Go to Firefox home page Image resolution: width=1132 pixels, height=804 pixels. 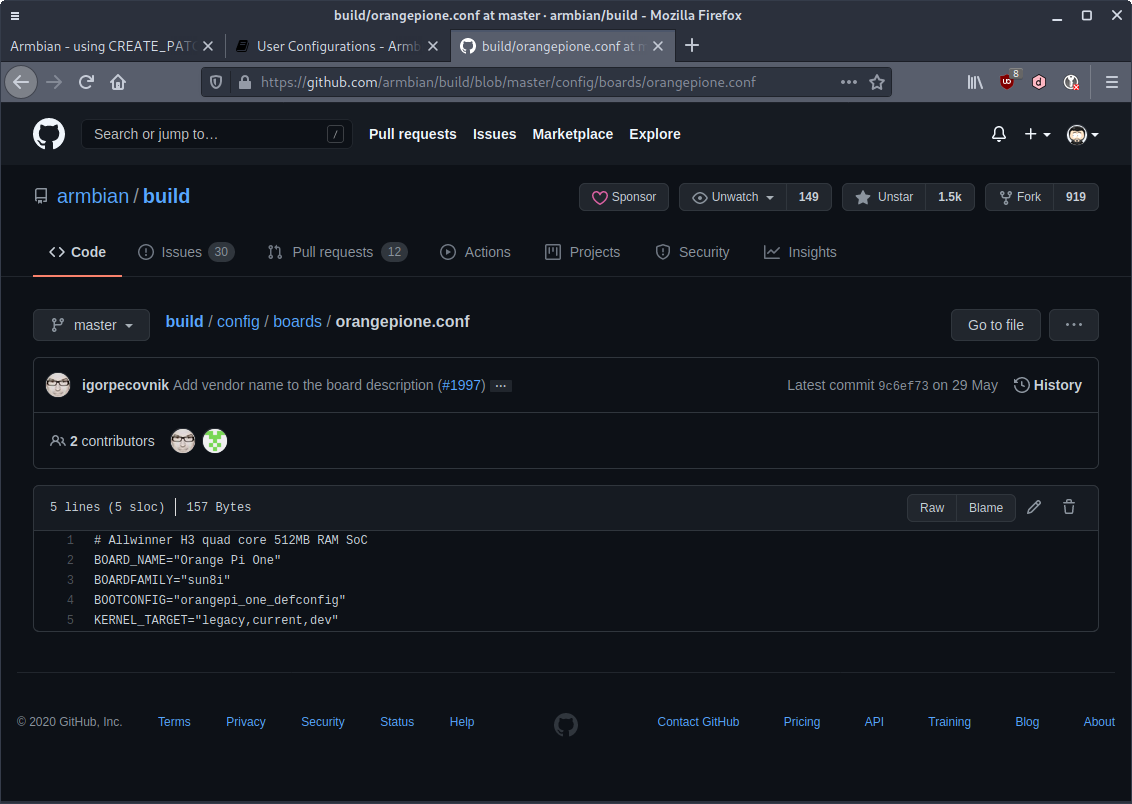click(x=118, y=82)
